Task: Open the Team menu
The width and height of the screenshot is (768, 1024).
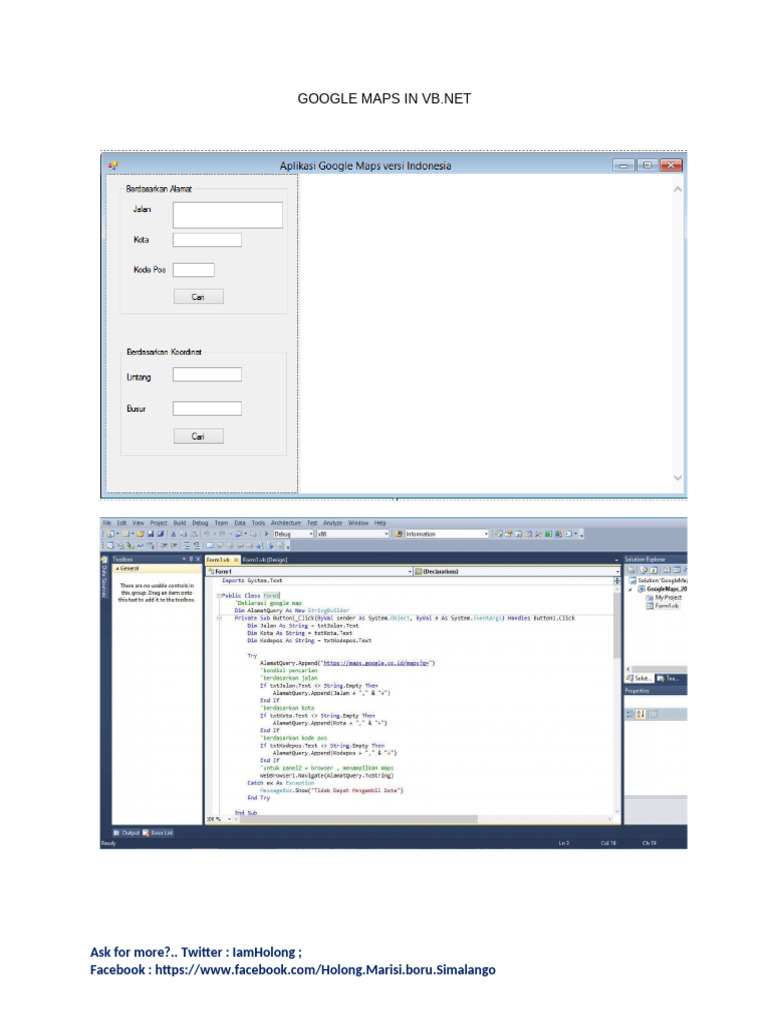Action: tap(221, 523)
